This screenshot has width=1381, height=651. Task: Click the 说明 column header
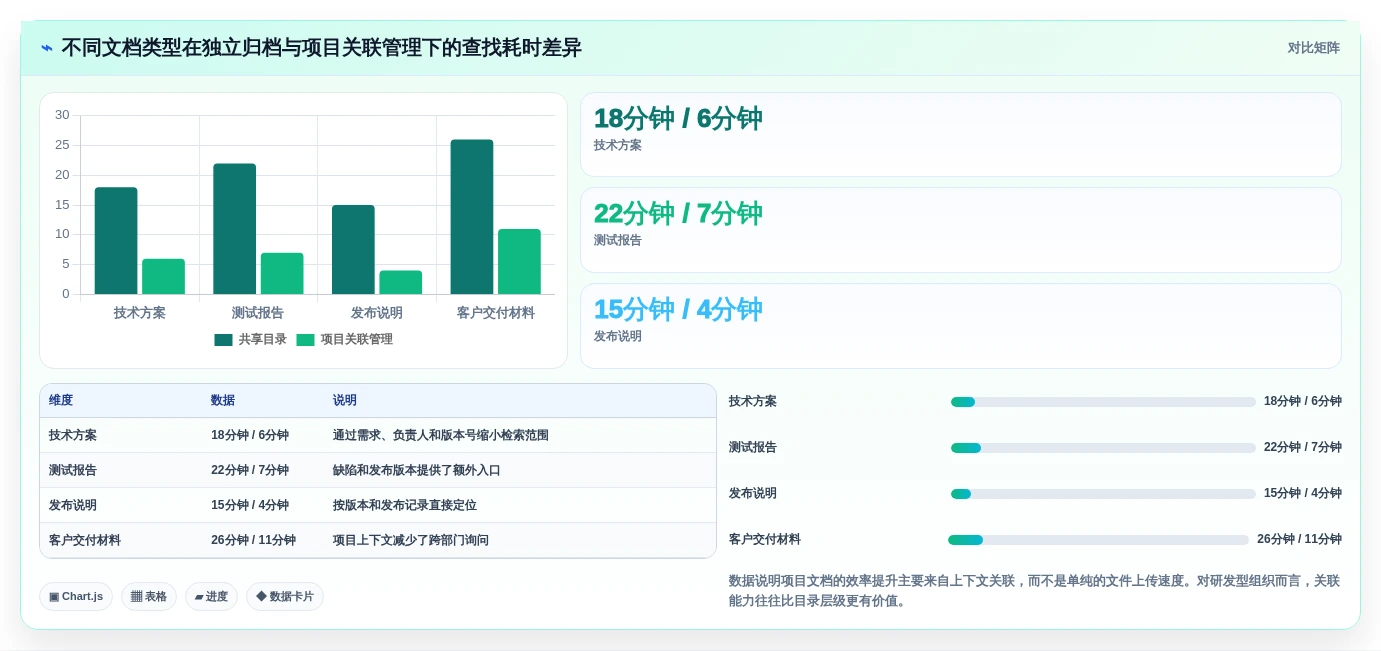click(x=345, y=400)
